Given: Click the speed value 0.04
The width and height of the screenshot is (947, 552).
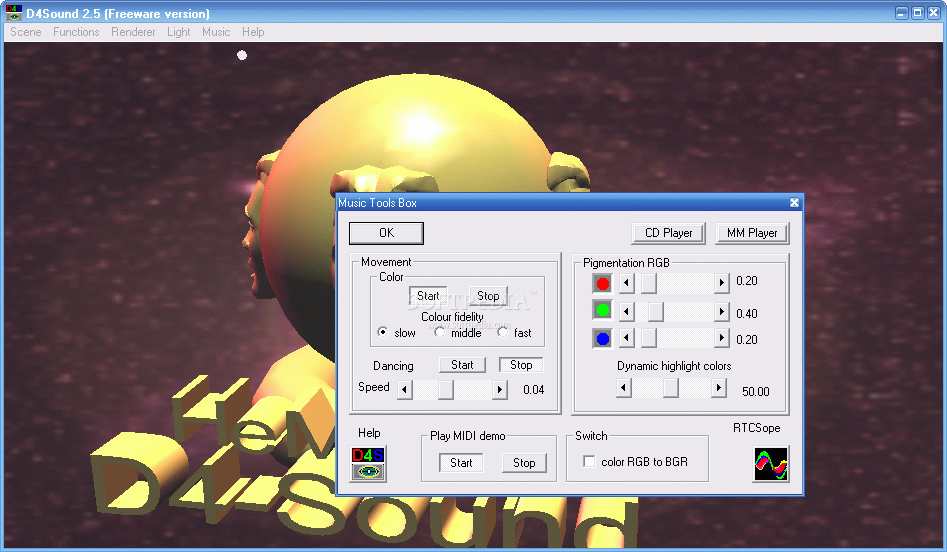Looking at the screenshot, I should [x=534, y=390].
